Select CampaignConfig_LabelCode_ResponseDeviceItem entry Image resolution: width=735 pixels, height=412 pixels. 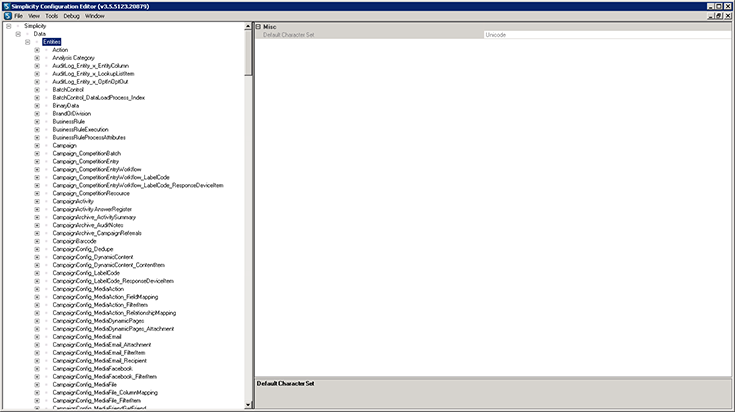coord(113,281)
